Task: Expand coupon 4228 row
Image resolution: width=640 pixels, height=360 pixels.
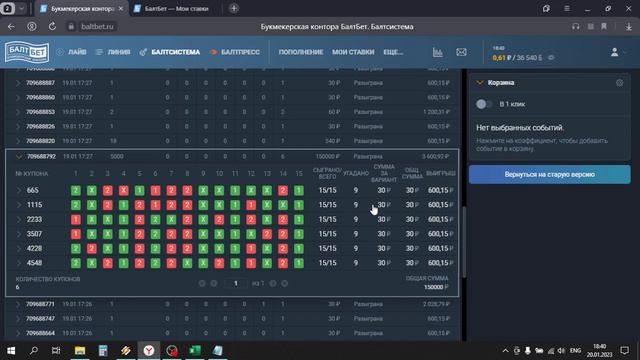Action: pos(18,249)
